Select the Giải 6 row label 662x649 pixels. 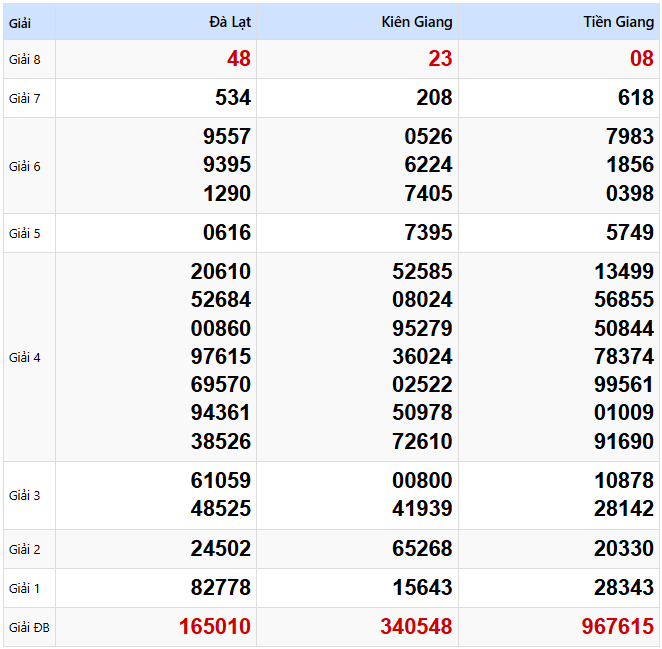(x=25, y=166)
